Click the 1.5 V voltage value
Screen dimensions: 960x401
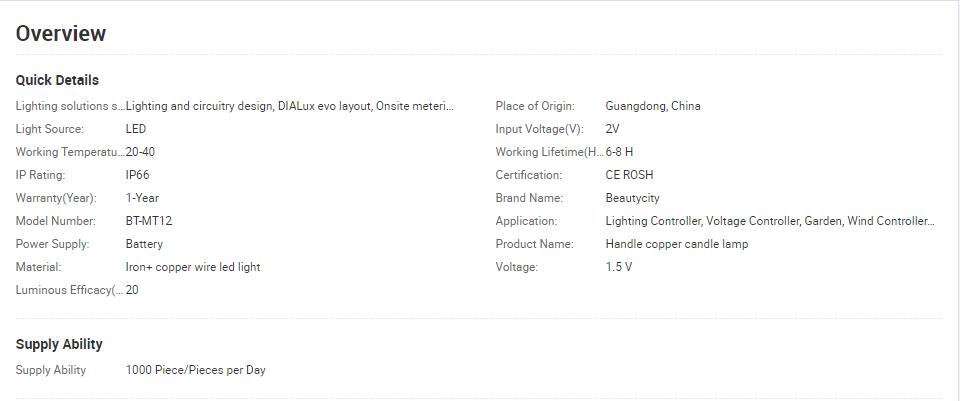618,267
